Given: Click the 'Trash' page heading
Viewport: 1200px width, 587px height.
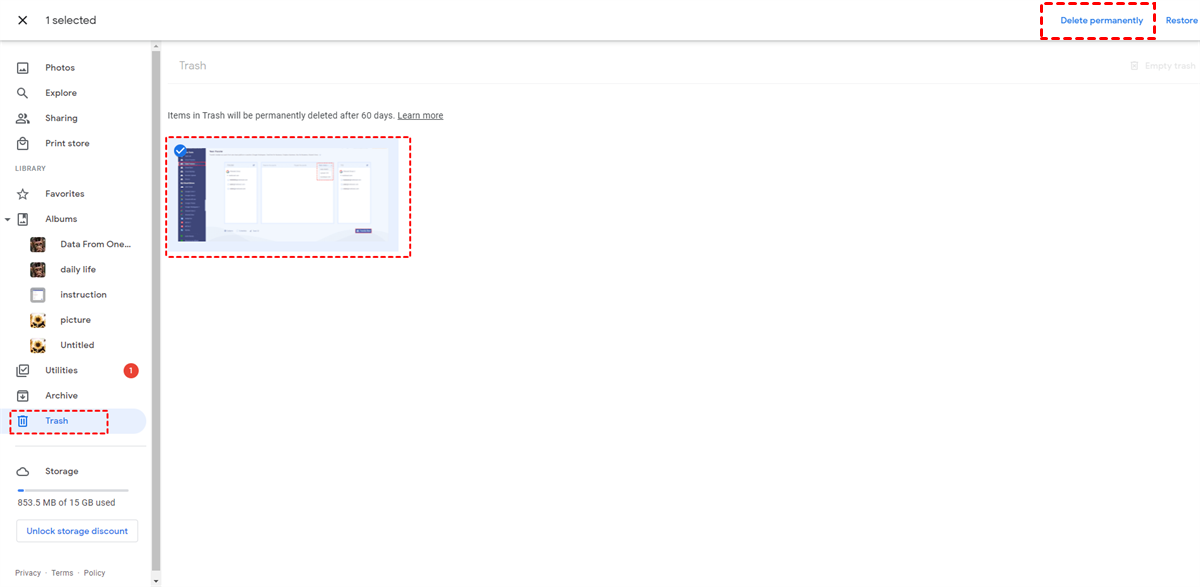Looking at the screenshot, I should pyautogui.click(x=192, y=66).
